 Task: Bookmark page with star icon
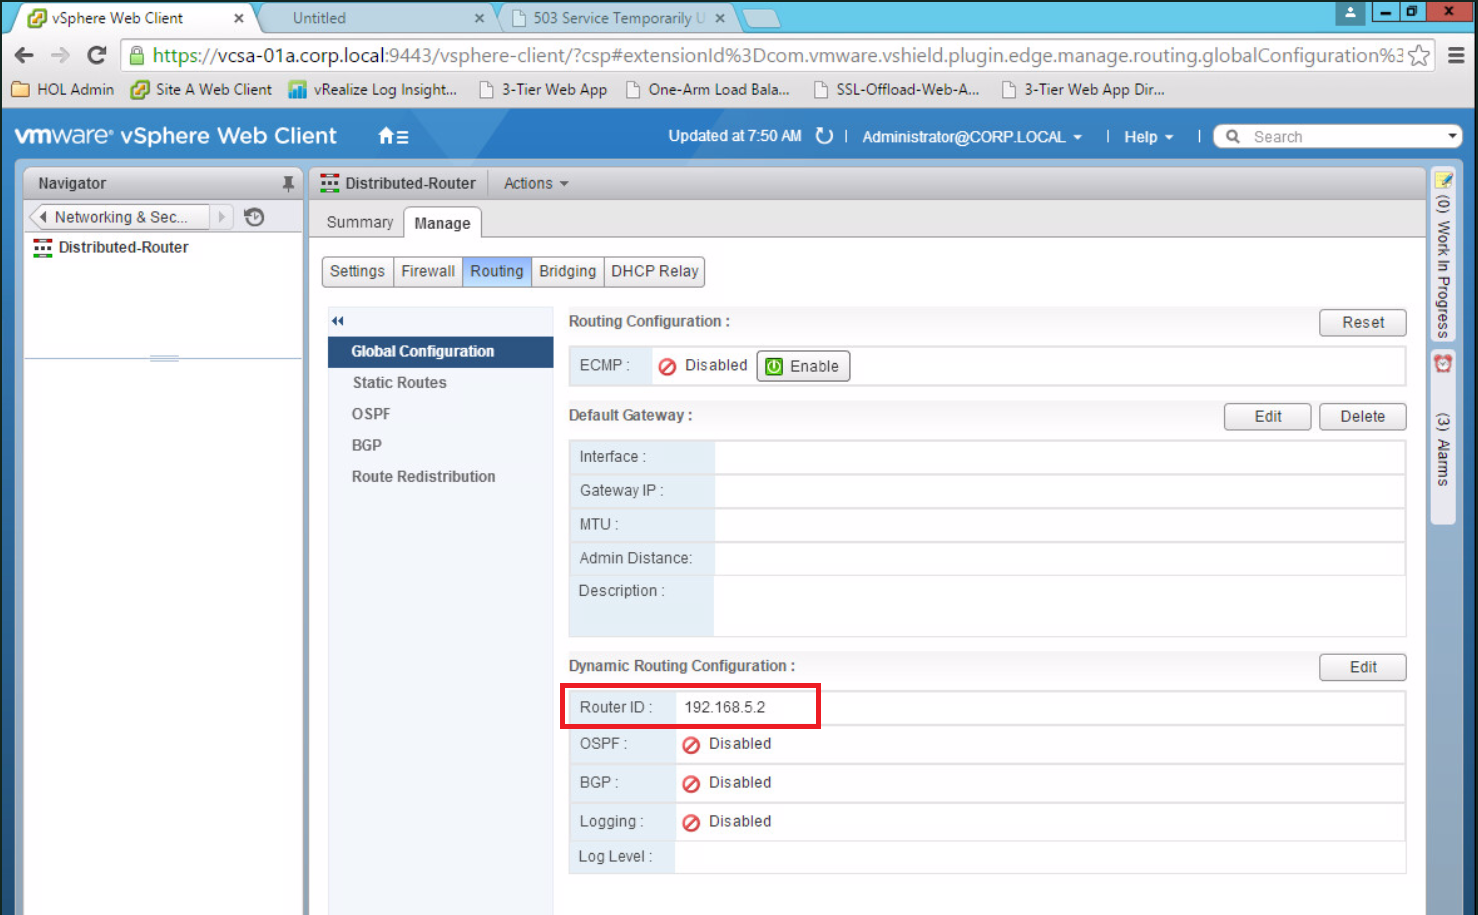(1418, 56)
